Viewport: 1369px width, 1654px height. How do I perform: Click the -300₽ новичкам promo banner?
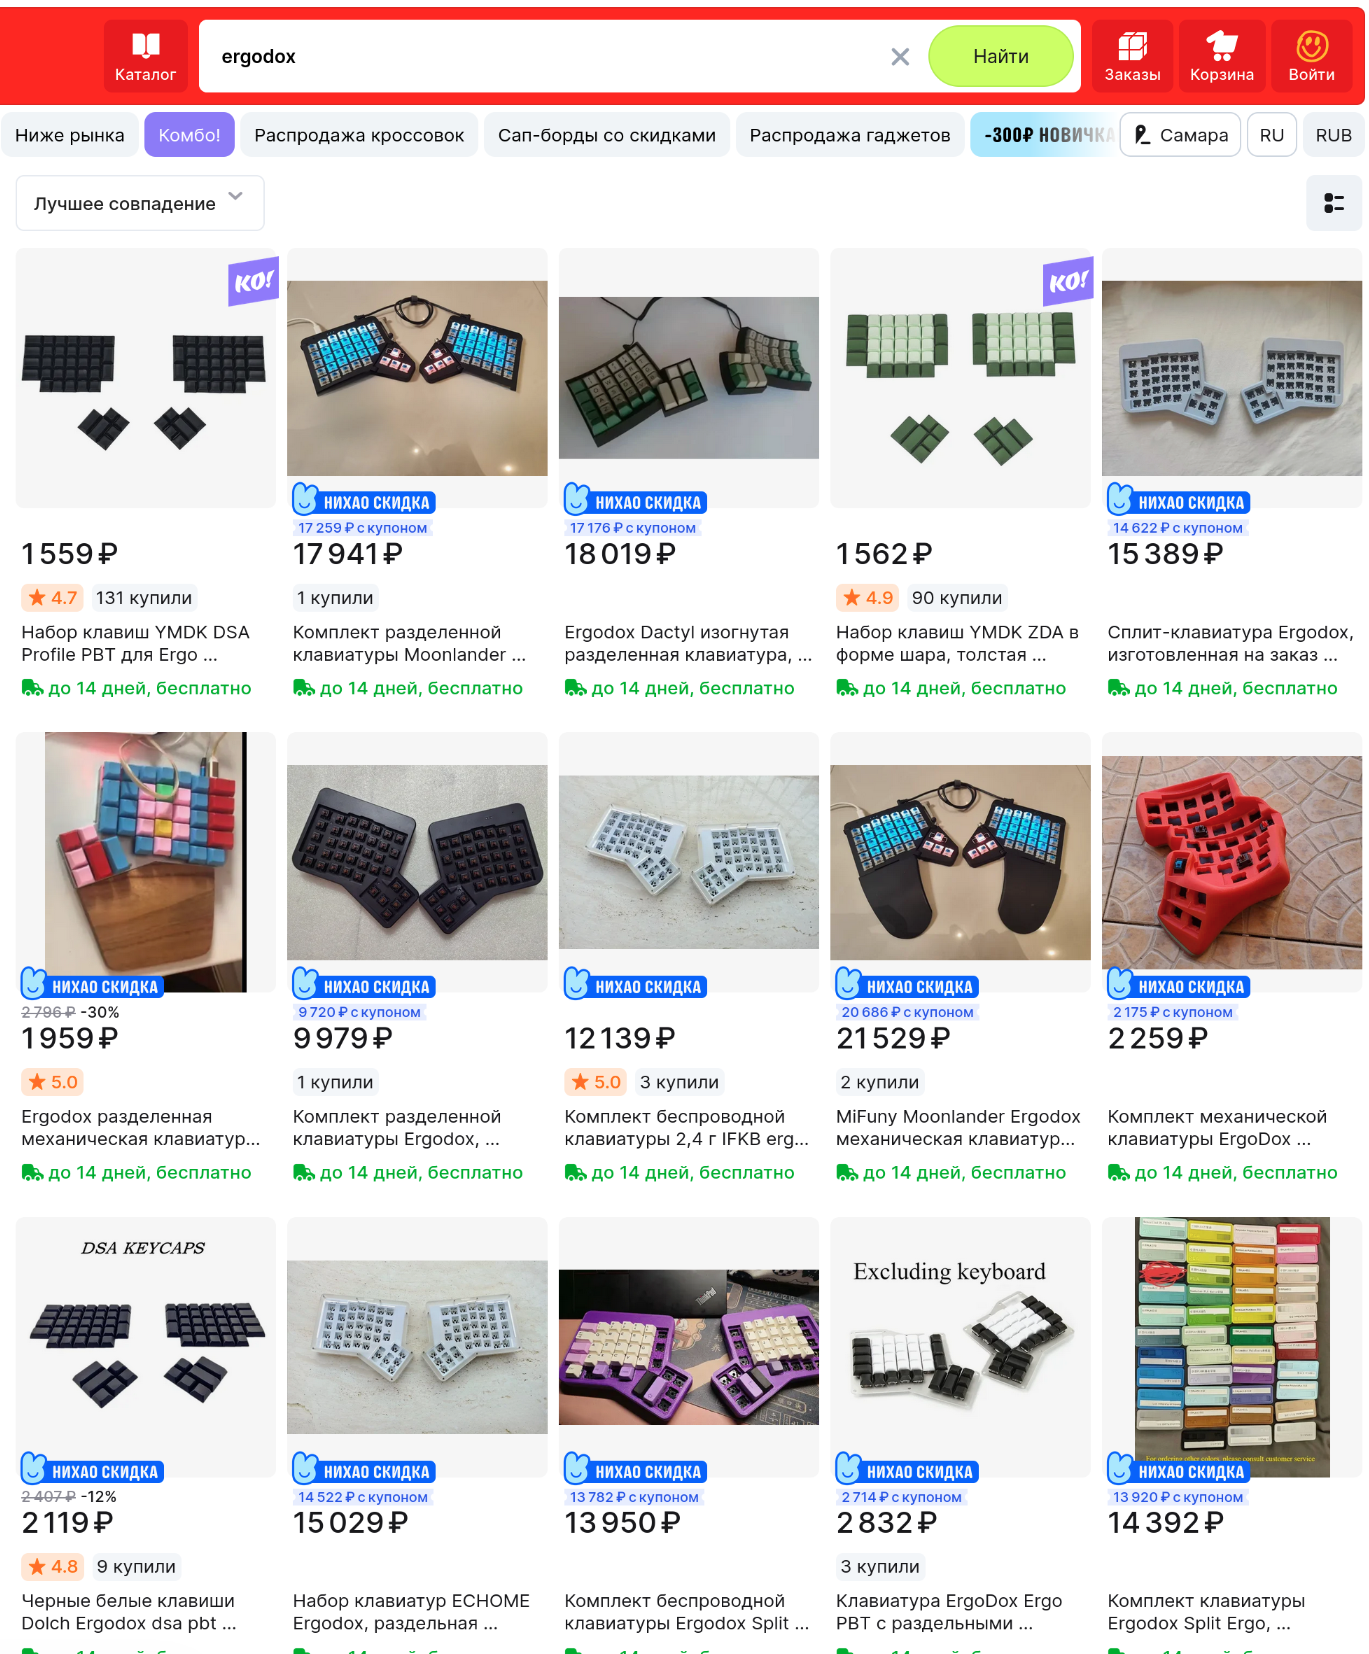pos(1042,135)
